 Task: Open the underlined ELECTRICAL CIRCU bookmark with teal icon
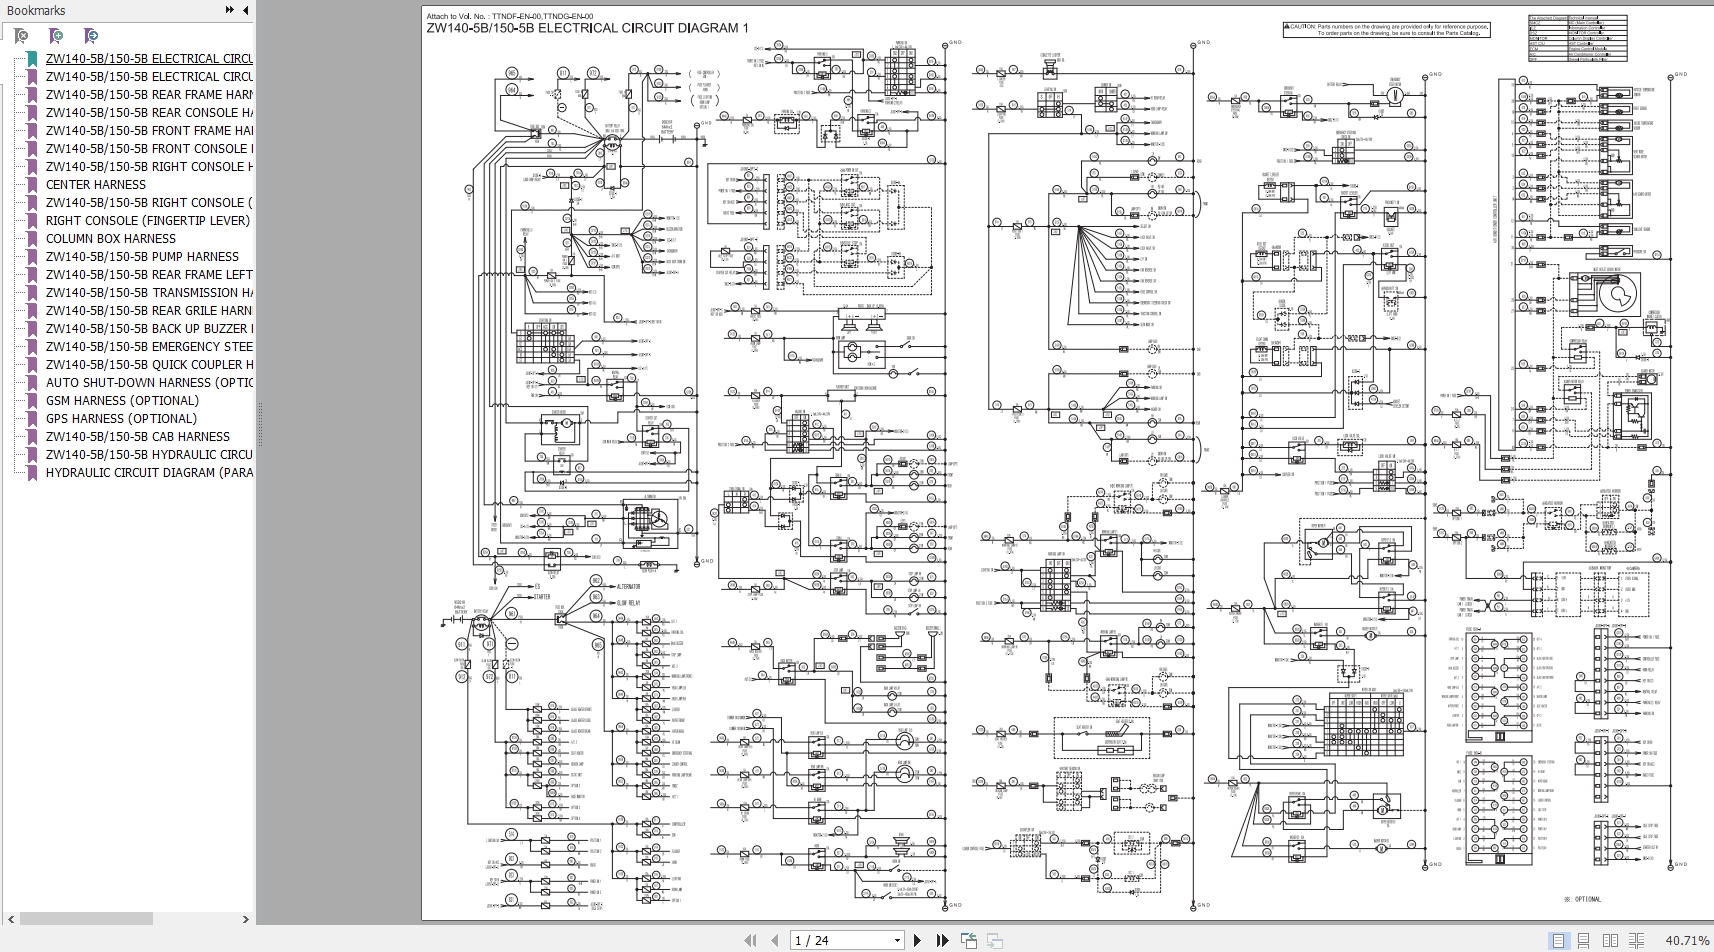point(149,59)
